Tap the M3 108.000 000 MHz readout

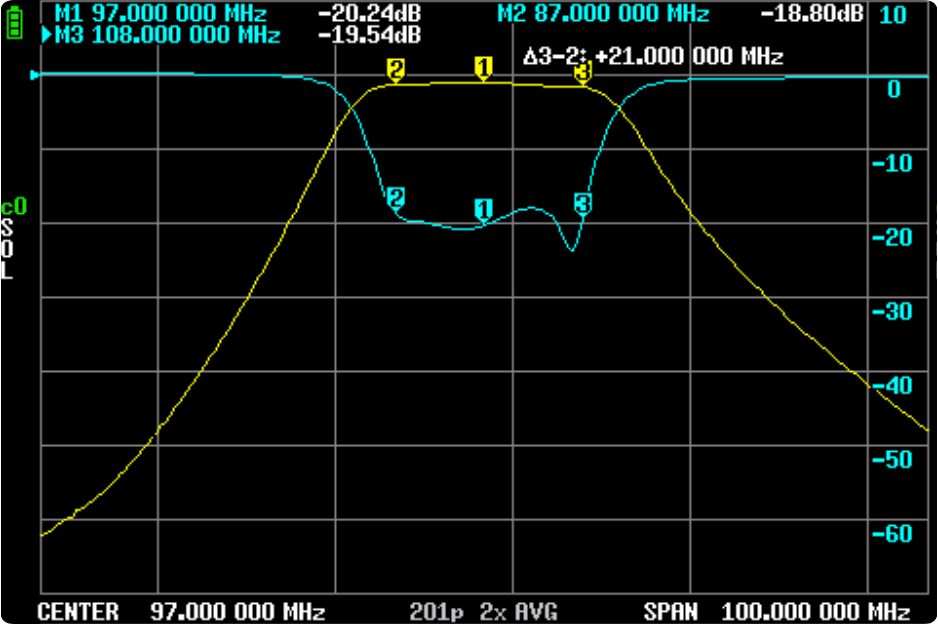click(168, 35)
